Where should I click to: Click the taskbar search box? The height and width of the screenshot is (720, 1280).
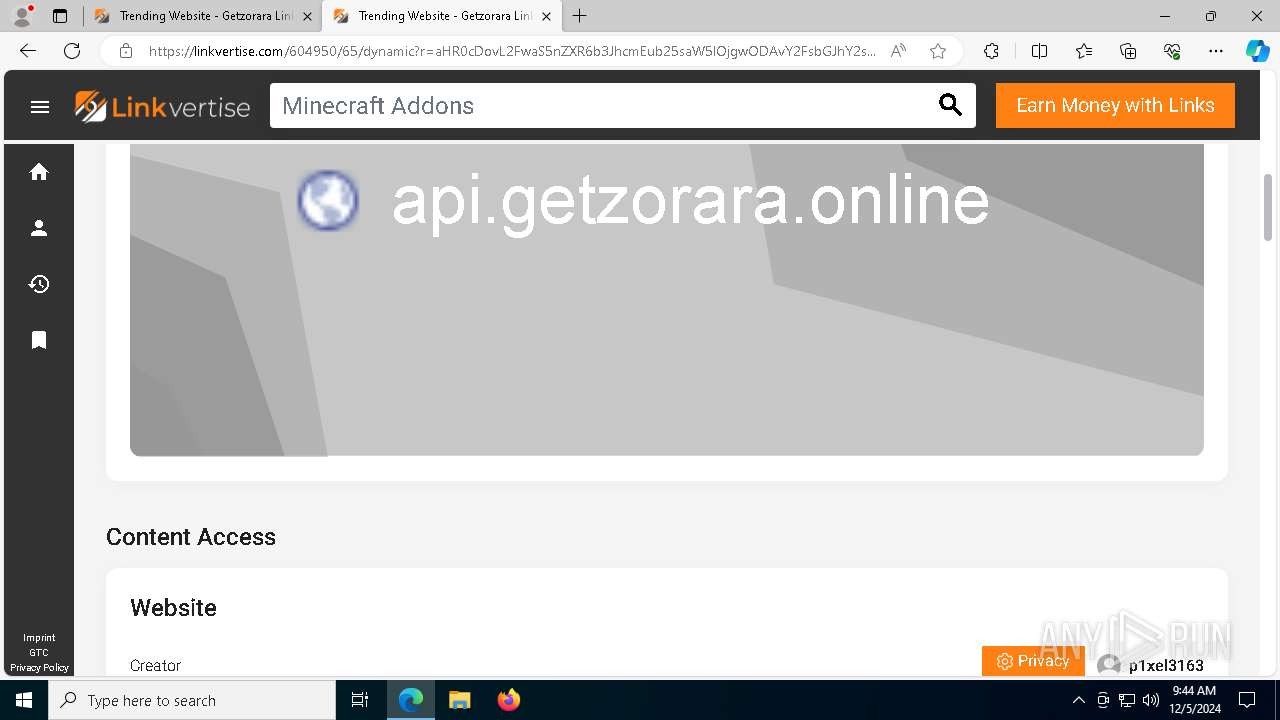(x=192, y=700)
